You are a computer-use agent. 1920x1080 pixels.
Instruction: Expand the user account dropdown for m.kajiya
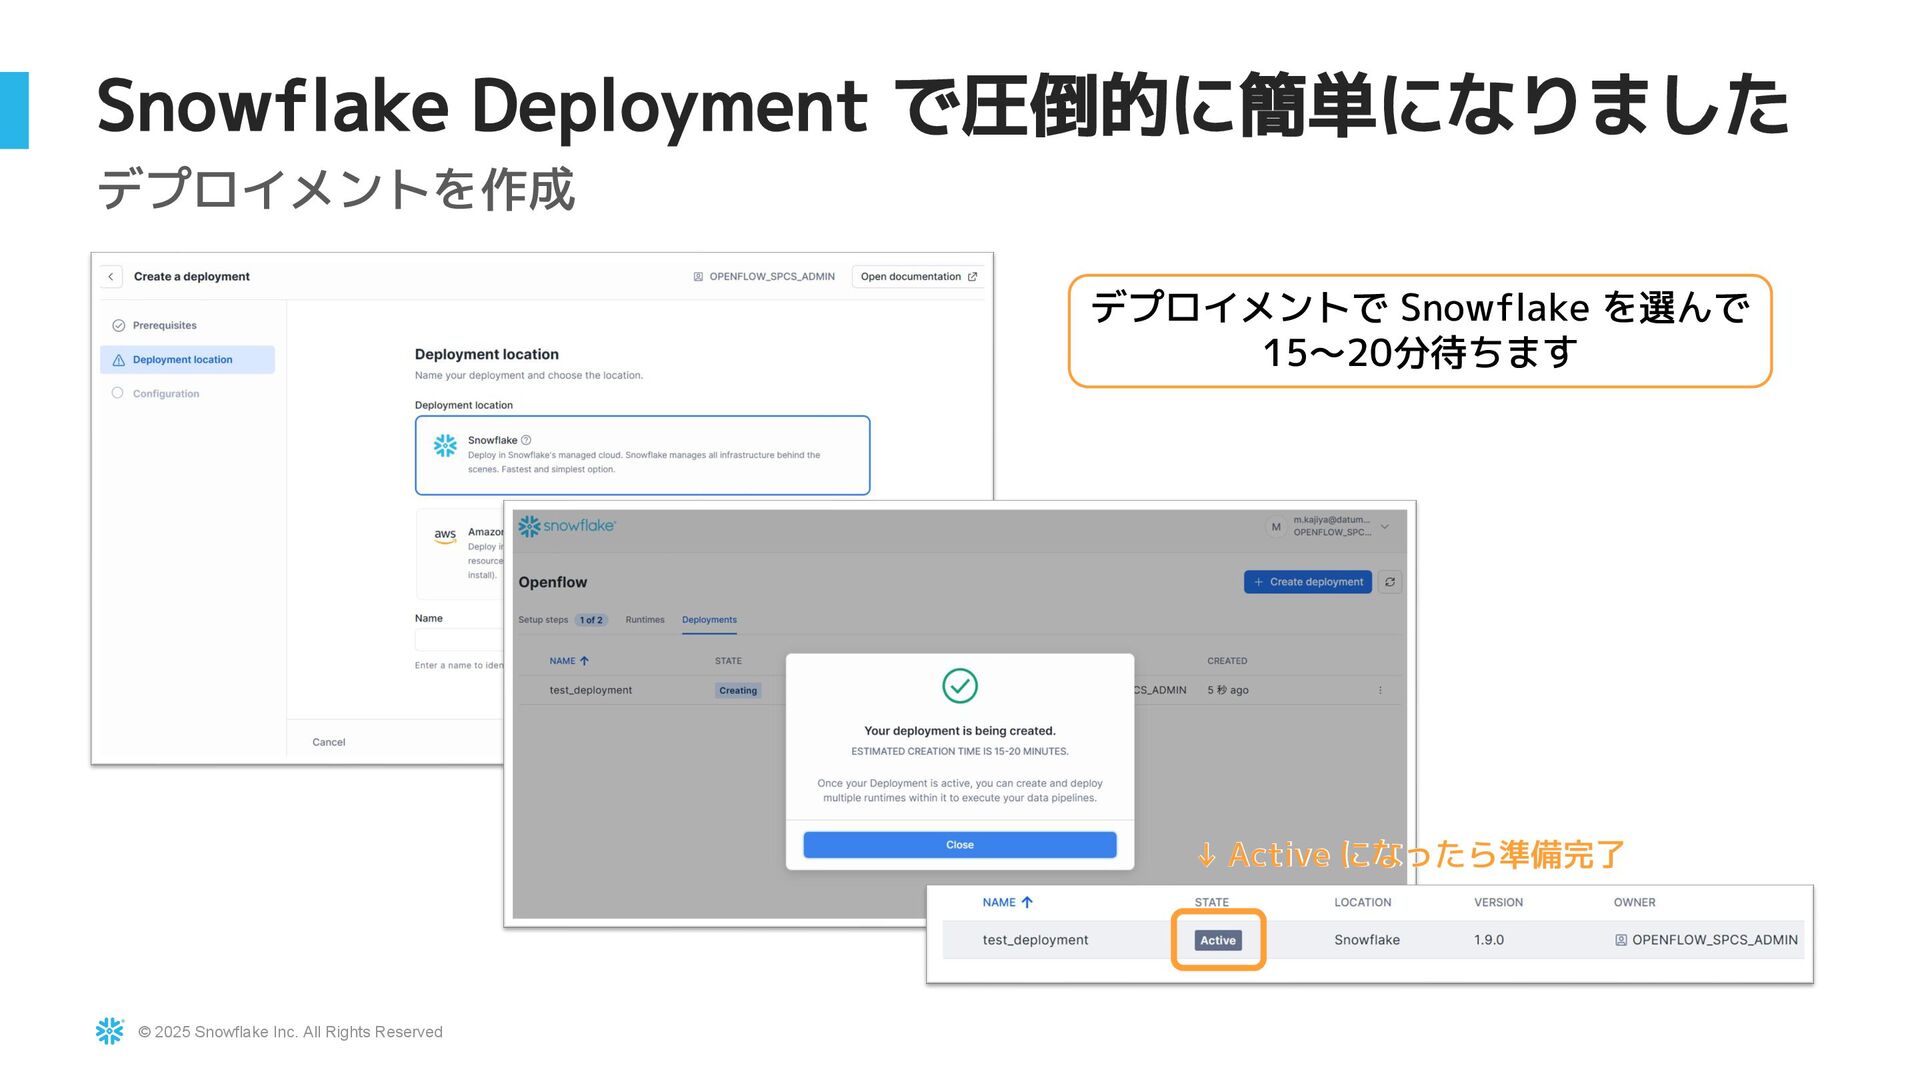(x=1385, y=526)
